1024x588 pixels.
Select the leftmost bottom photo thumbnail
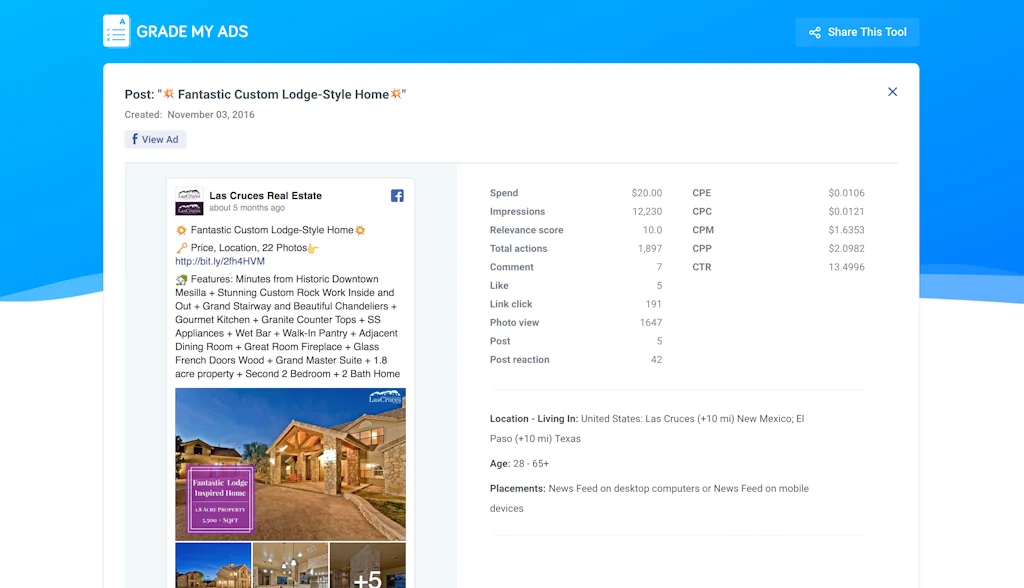[x=212, y=567]
